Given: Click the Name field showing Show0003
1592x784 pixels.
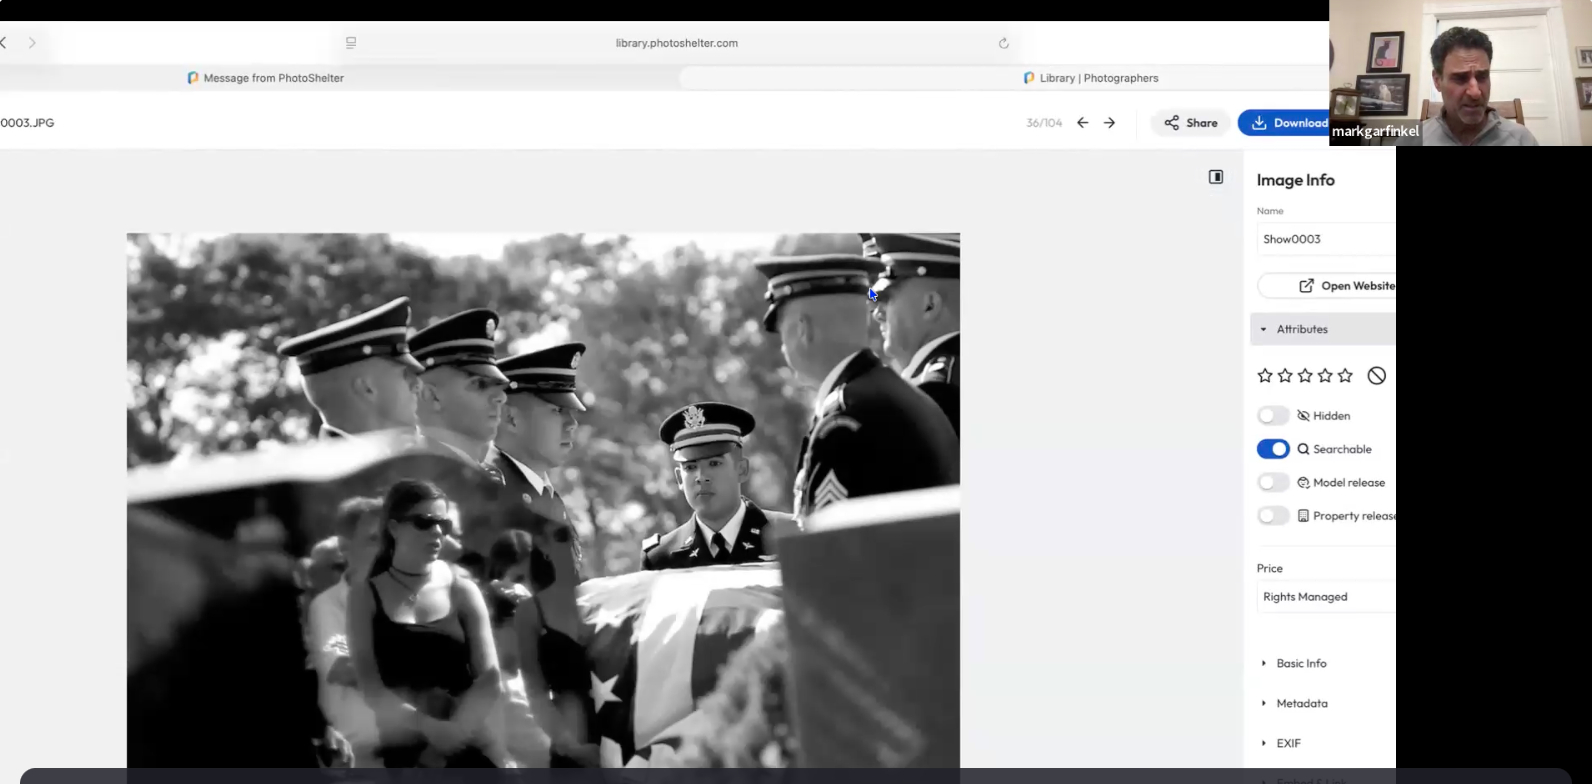Looking at the screenshot, I should (1325, 239).
